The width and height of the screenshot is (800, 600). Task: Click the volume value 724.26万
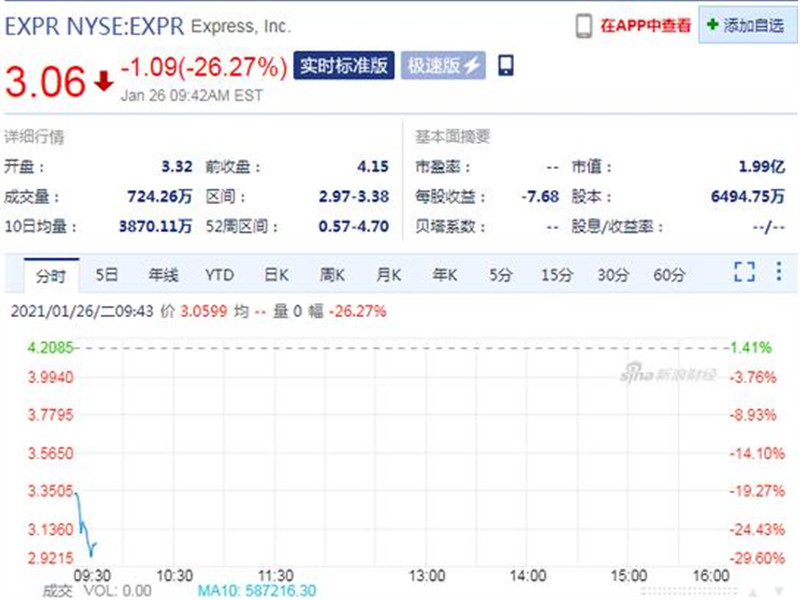point(160,196)
